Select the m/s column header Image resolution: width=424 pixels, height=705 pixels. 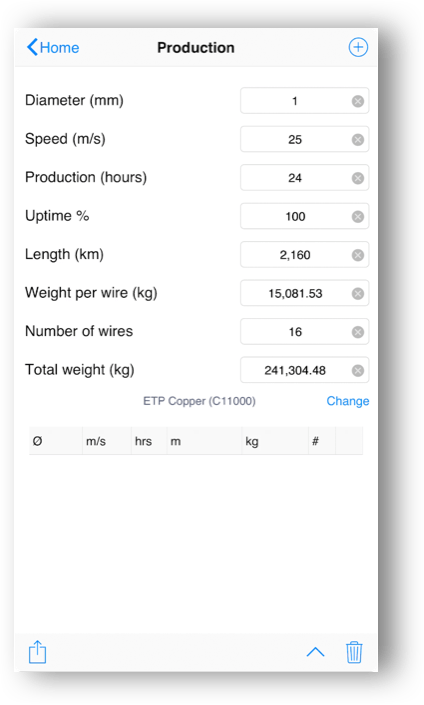point(107,441)
